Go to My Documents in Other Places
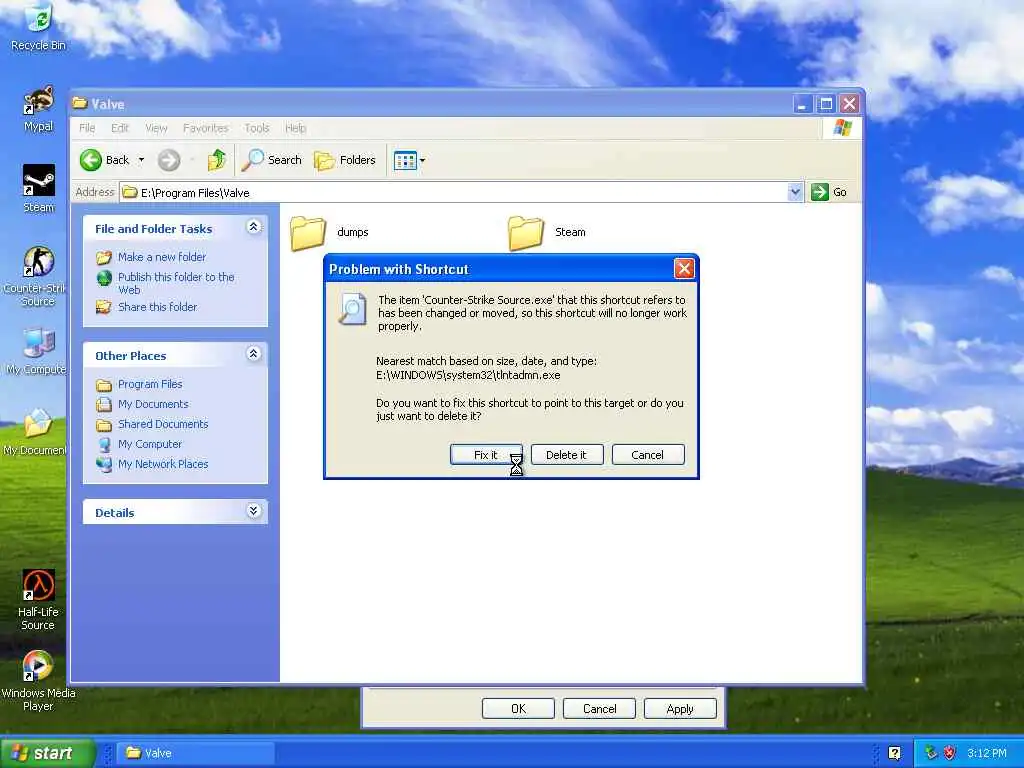The height and width of the screenshot is (768, 1024). [x=153, y=404]
